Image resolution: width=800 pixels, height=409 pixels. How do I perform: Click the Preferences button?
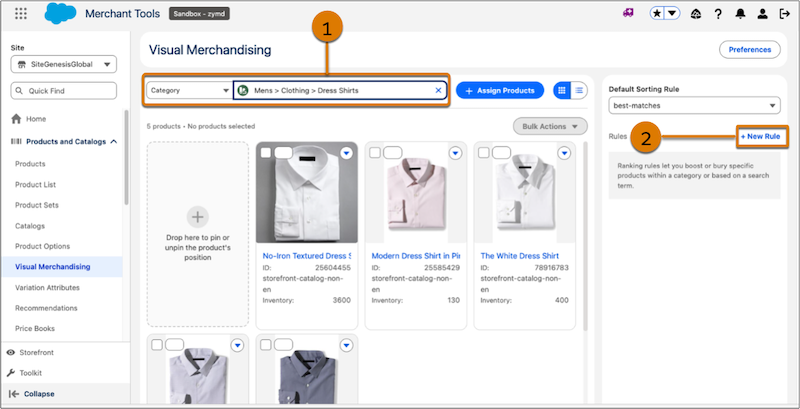[x=749, y=49]
